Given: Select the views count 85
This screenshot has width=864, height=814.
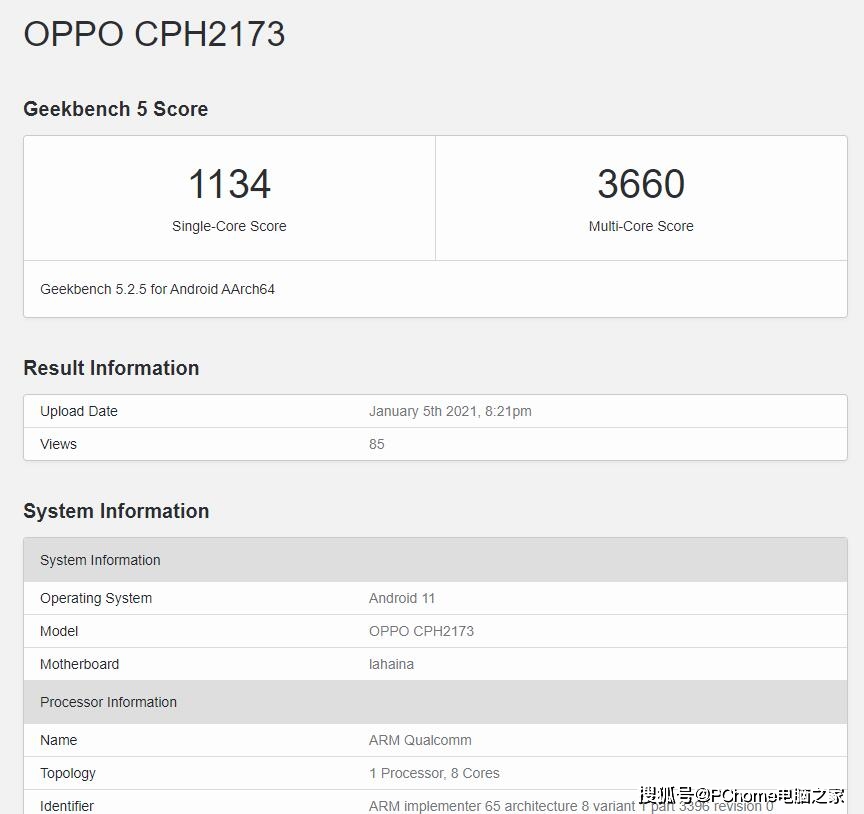Looking at the screenshot, I should pyautogui.click(x=376, y=444).
